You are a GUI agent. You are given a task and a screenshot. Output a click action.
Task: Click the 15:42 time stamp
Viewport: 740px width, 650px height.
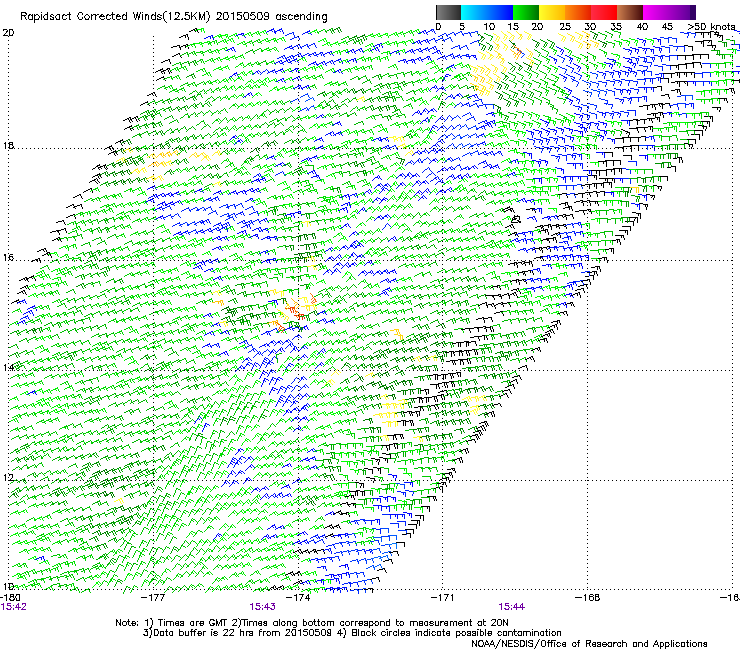click(14, 607)
